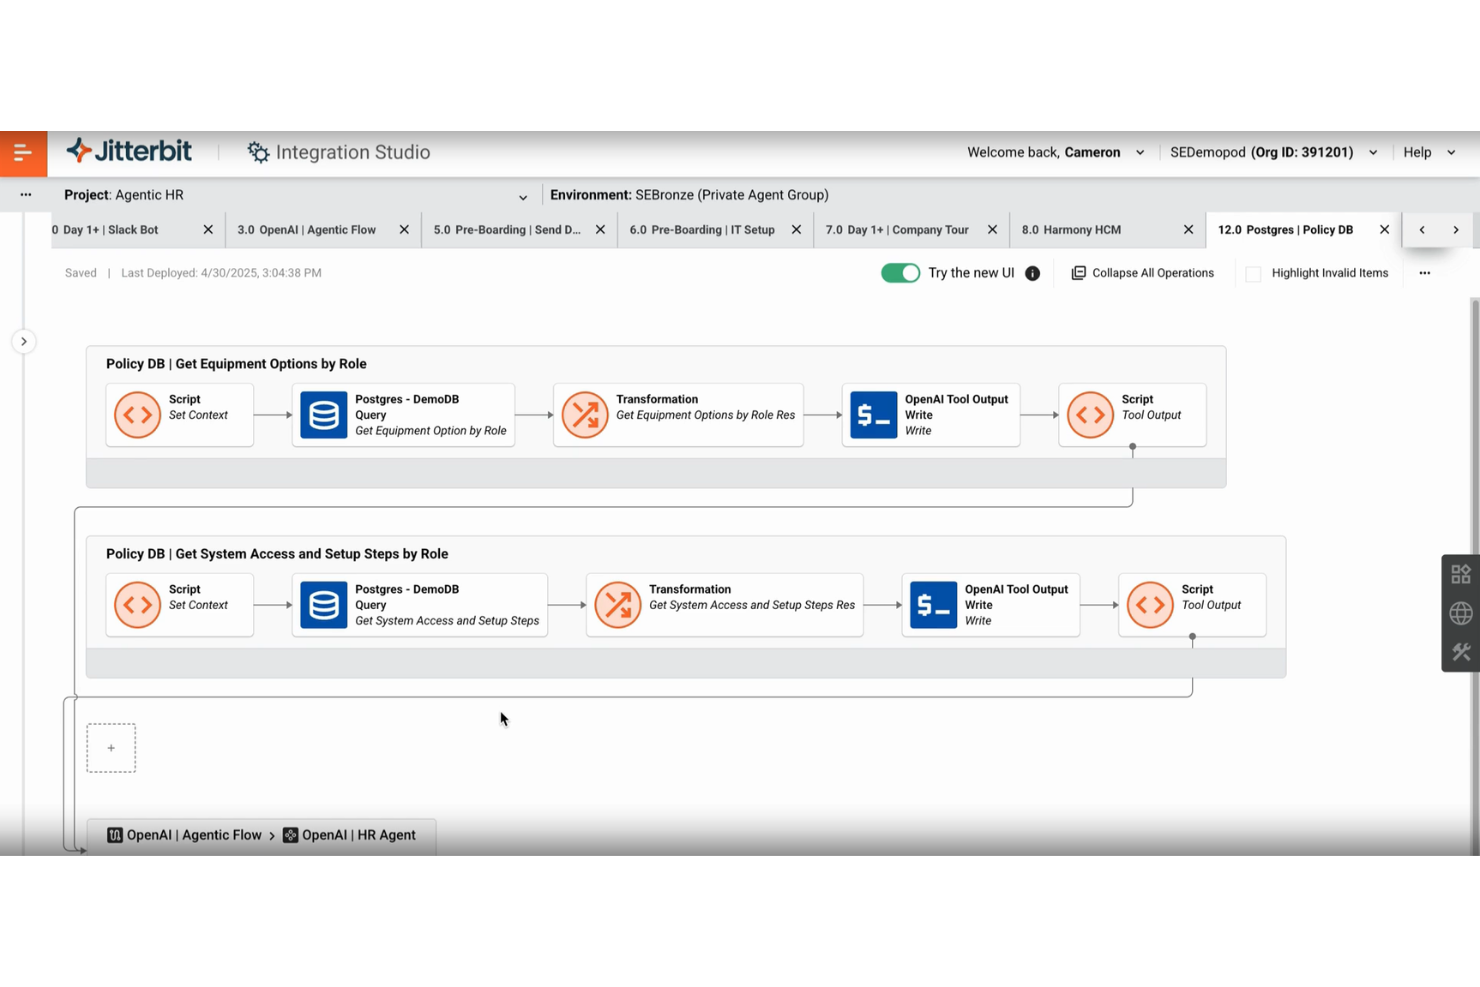Click the connector dot under Get System Access Tool Output
Viewport: 1480px width, 987px height.
click(x=1193, y=637)
